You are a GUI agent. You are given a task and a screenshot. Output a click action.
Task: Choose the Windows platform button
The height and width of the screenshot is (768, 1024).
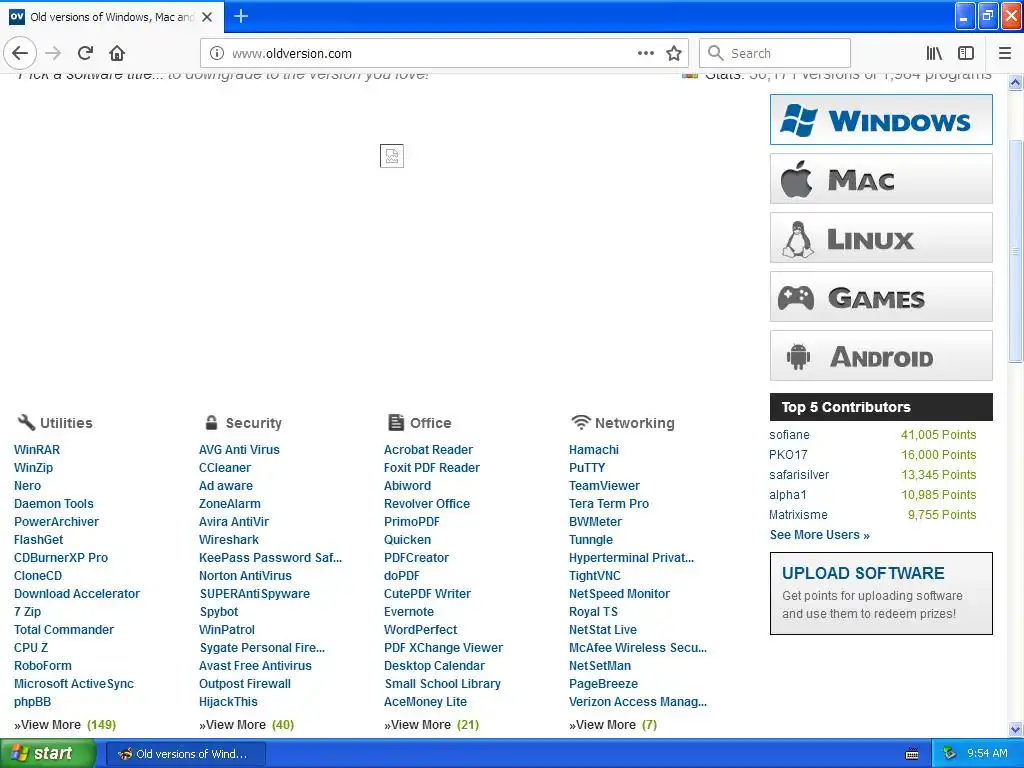(x=881, y=120)
